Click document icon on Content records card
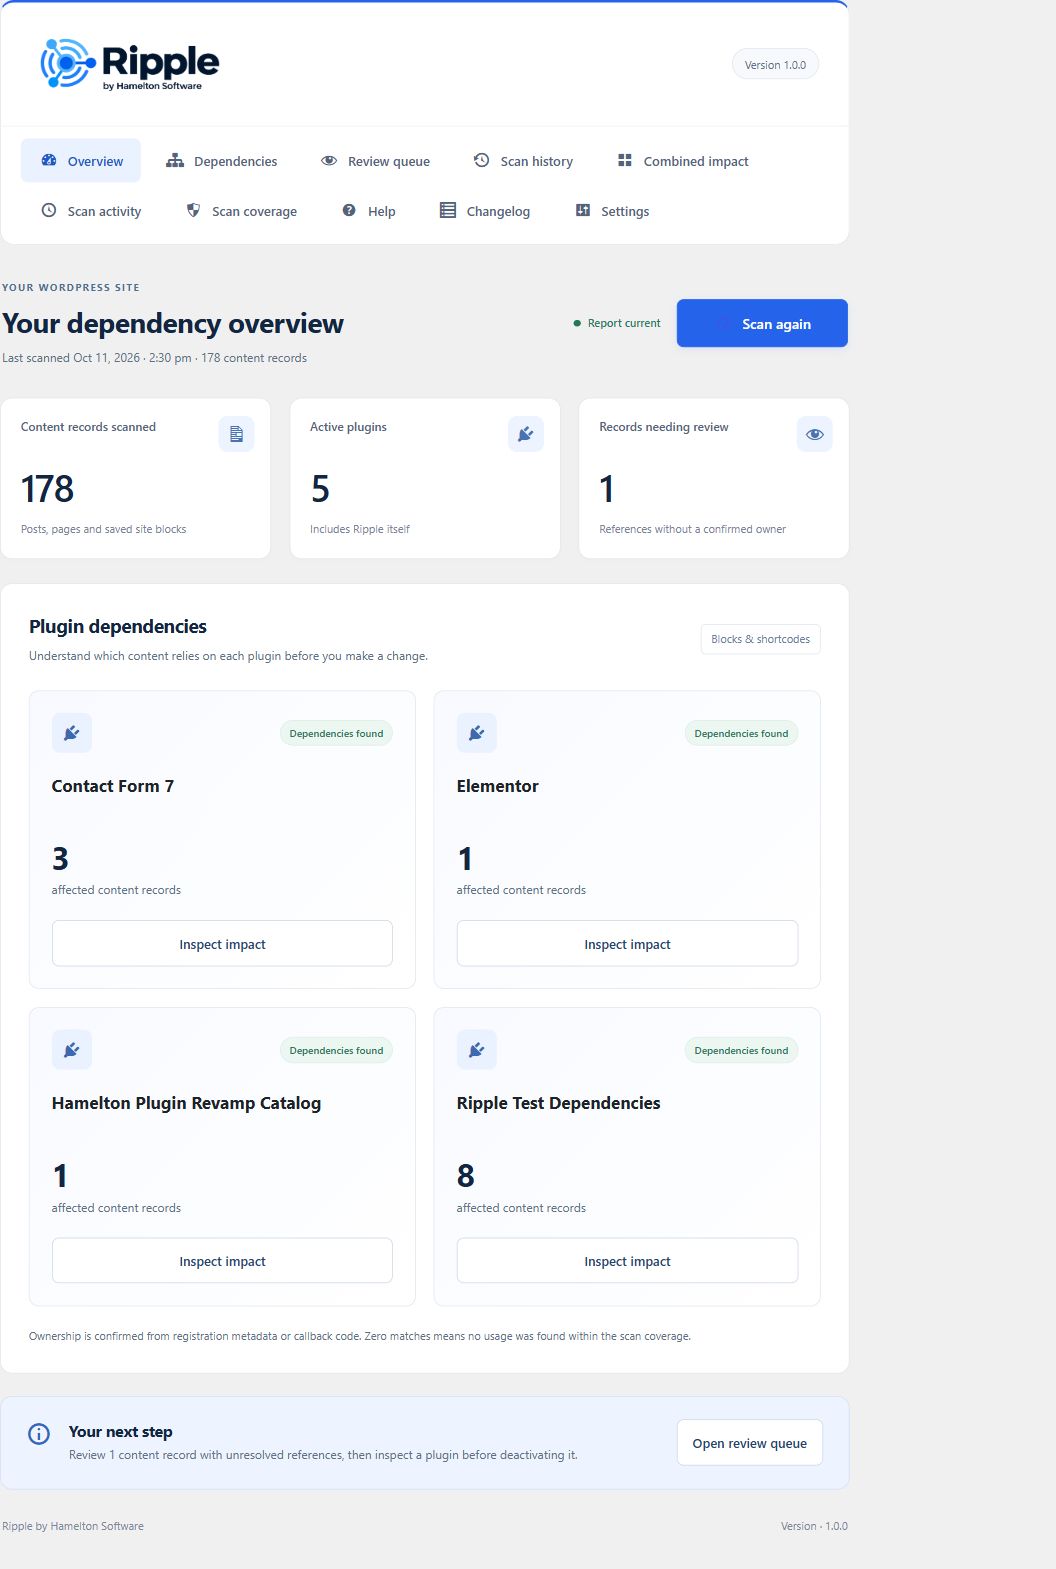The image size is (1056, 1569). click(x=236, y=434)
